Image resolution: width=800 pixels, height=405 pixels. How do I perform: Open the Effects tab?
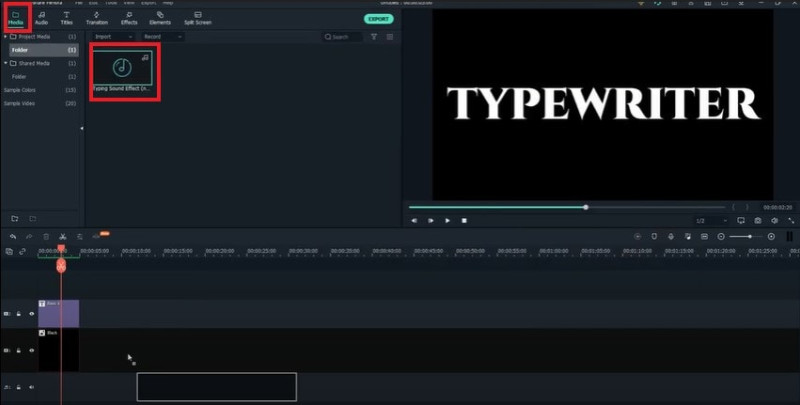click(129, 18)
